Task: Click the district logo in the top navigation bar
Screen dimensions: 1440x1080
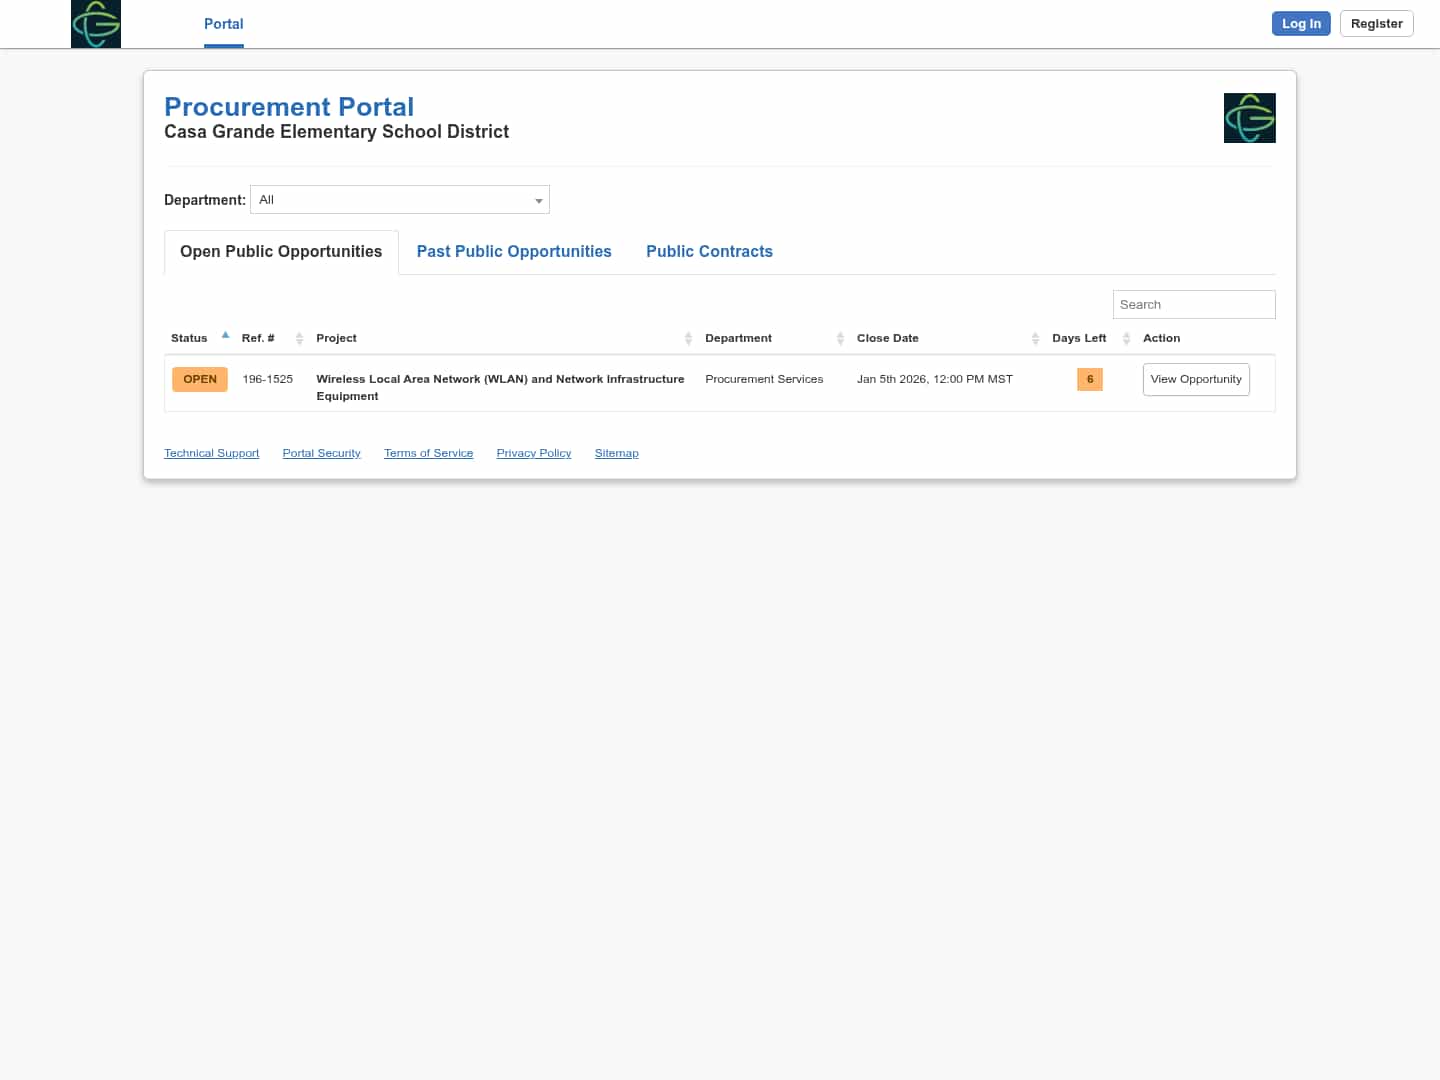Action: [95, 23]
